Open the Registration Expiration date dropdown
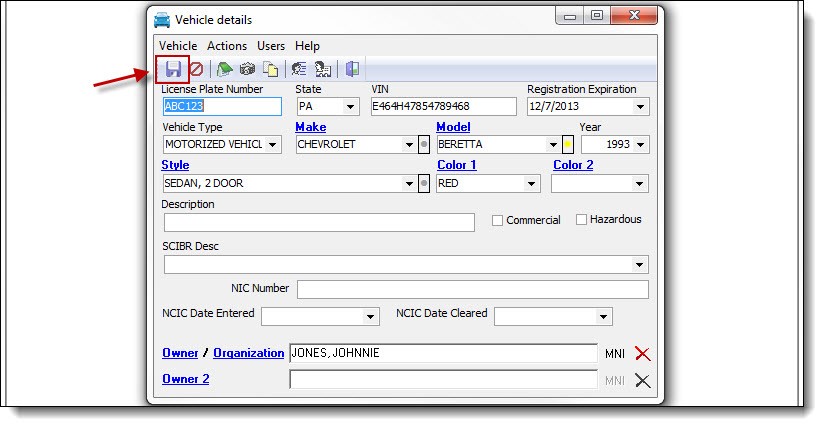Viewport: 824px width, 427px height. (x=640, y=107)
